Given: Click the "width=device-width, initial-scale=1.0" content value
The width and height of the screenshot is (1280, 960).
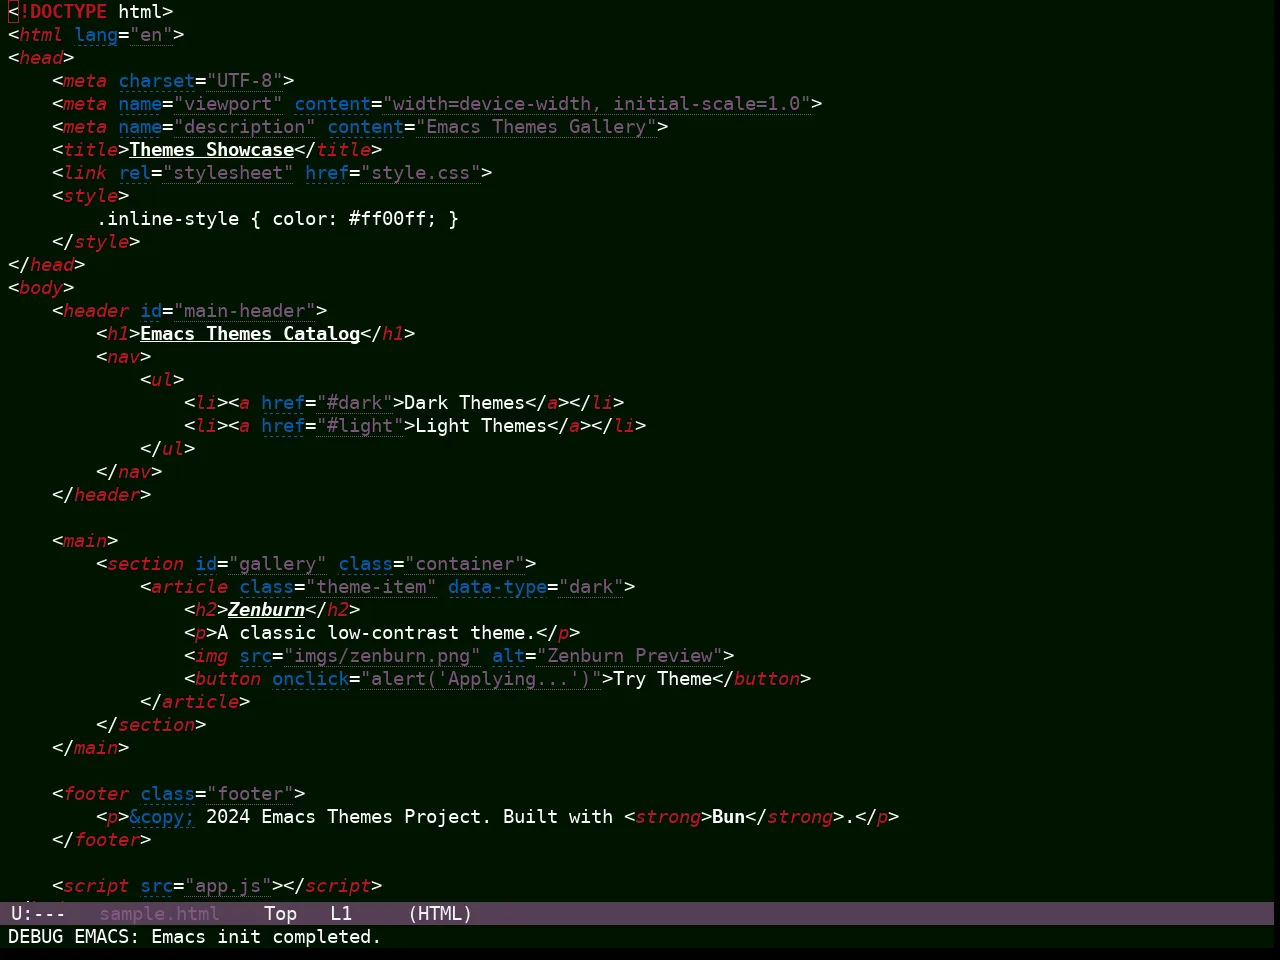Looking at the screenshot, I should [597, 104].
